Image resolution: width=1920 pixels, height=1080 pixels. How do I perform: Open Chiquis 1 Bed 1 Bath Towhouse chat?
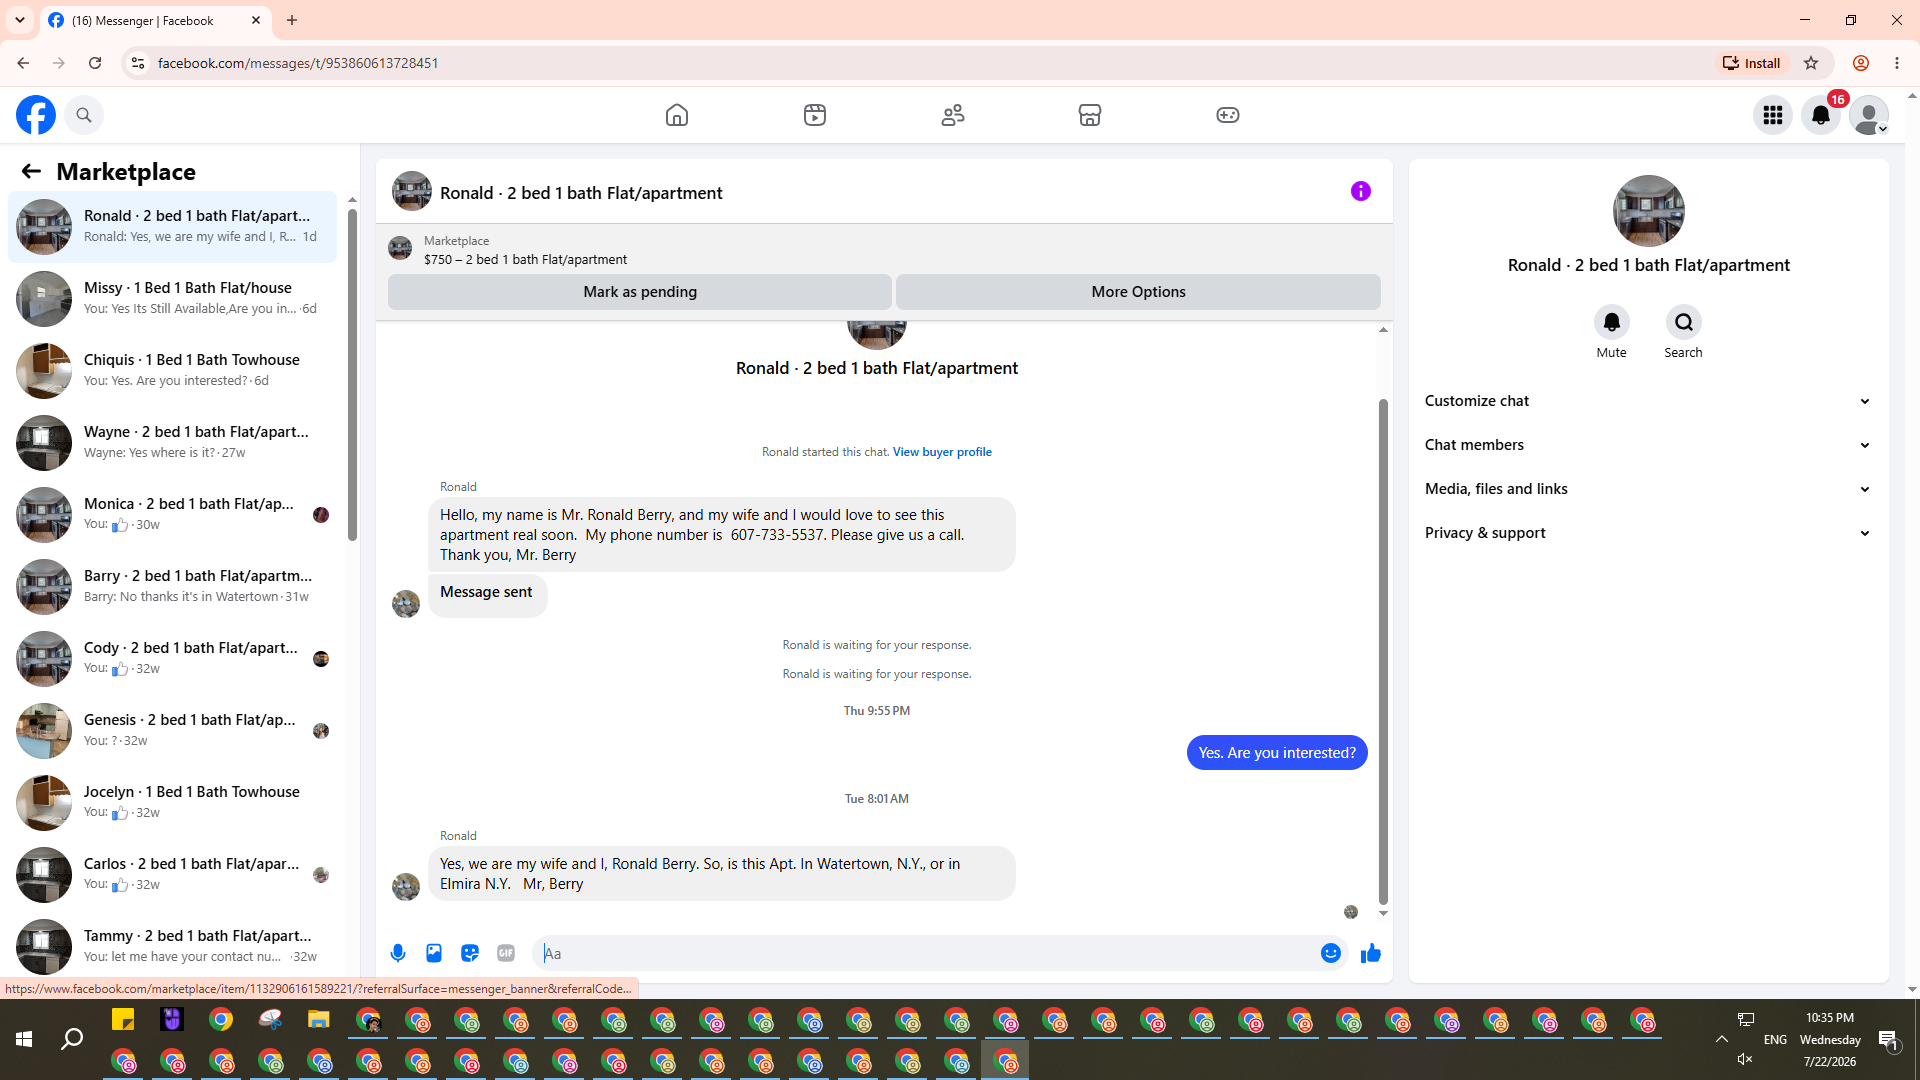click(x=172, y=370)
